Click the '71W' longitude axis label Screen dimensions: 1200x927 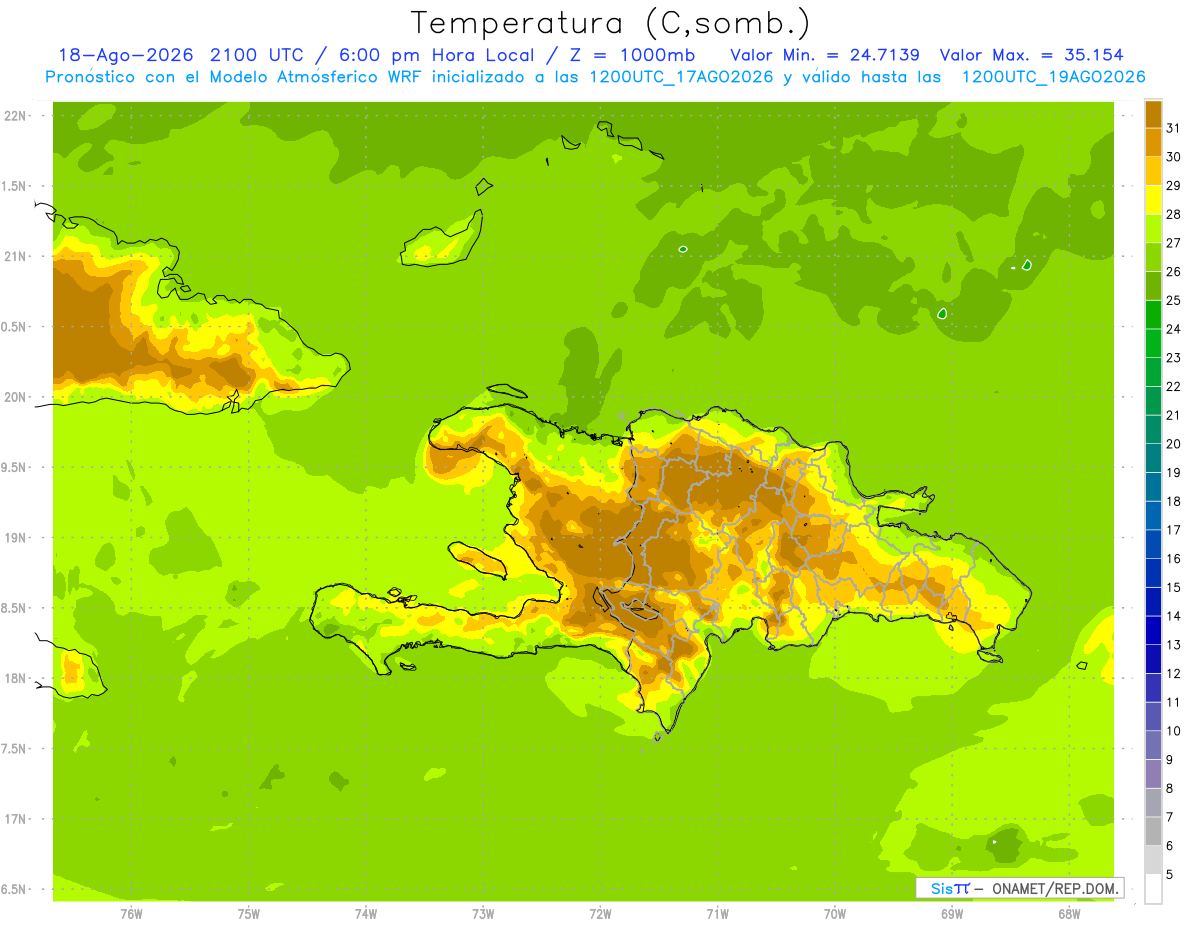click(x=718, y=913)
